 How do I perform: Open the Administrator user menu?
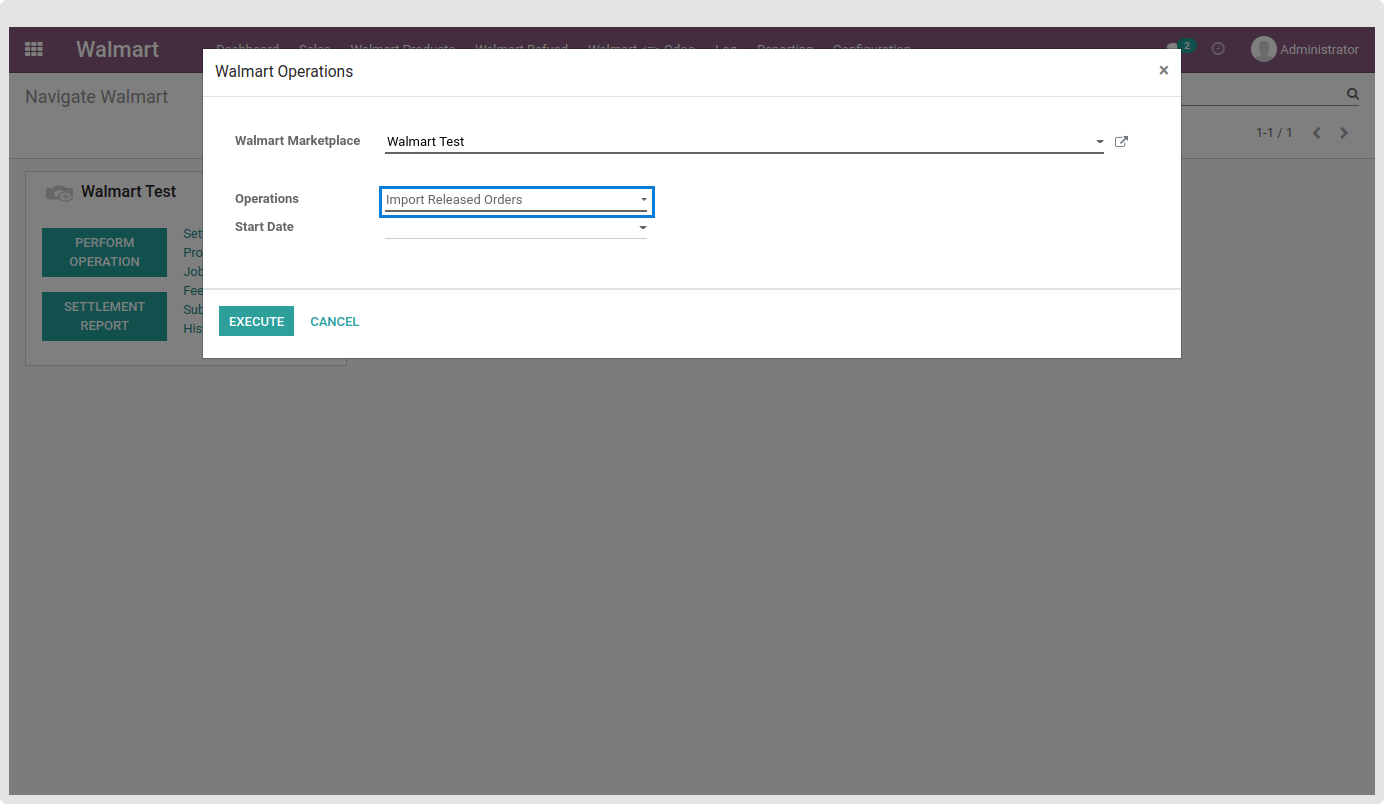tap(1305, 49)
